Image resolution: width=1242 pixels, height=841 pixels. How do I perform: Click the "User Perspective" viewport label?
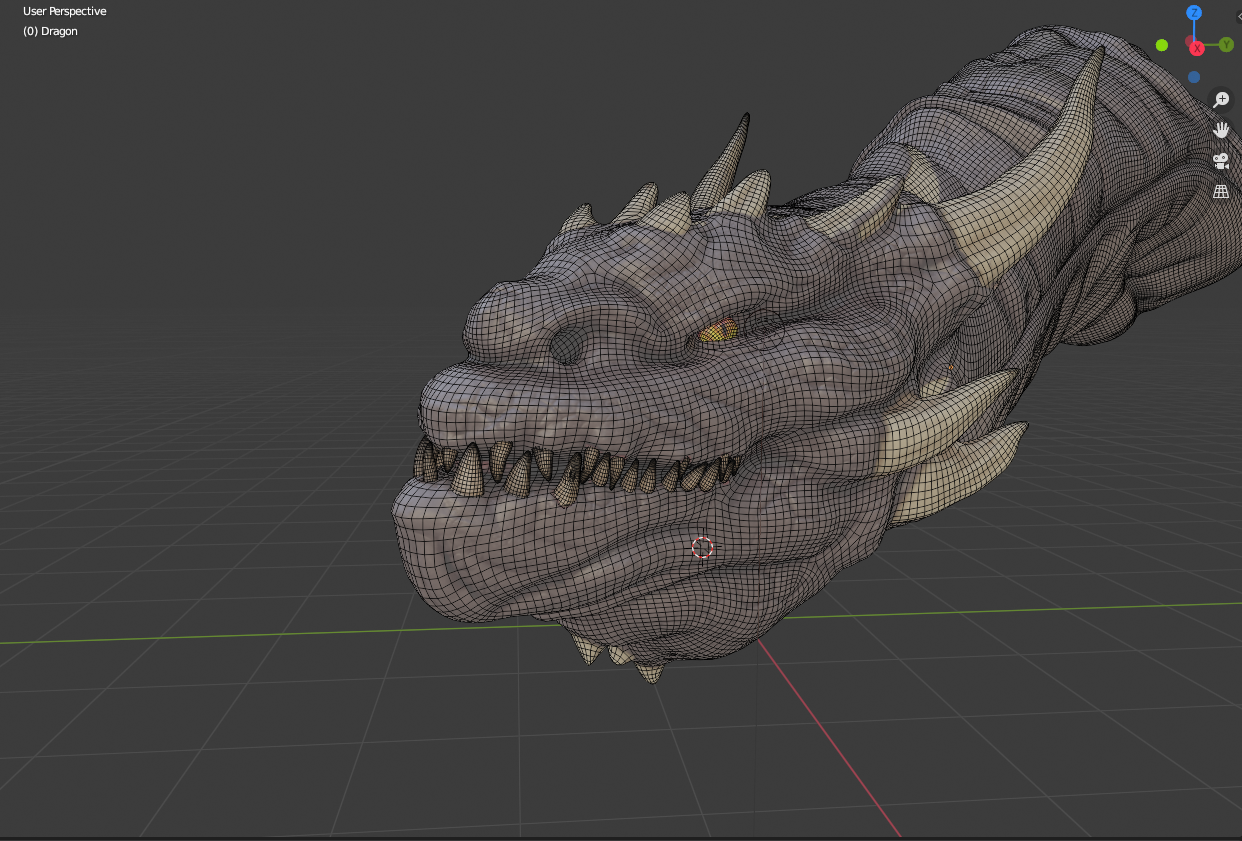65,11
